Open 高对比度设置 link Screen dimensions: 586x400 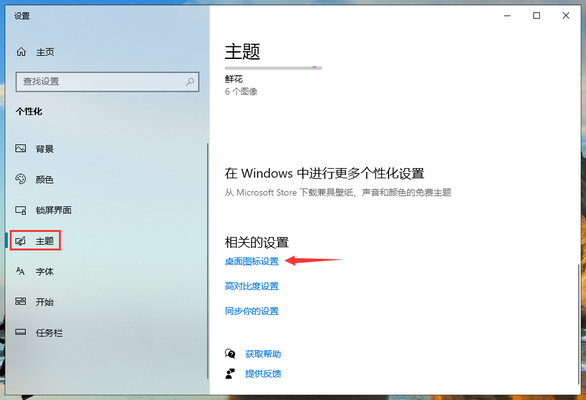(252, 286)
